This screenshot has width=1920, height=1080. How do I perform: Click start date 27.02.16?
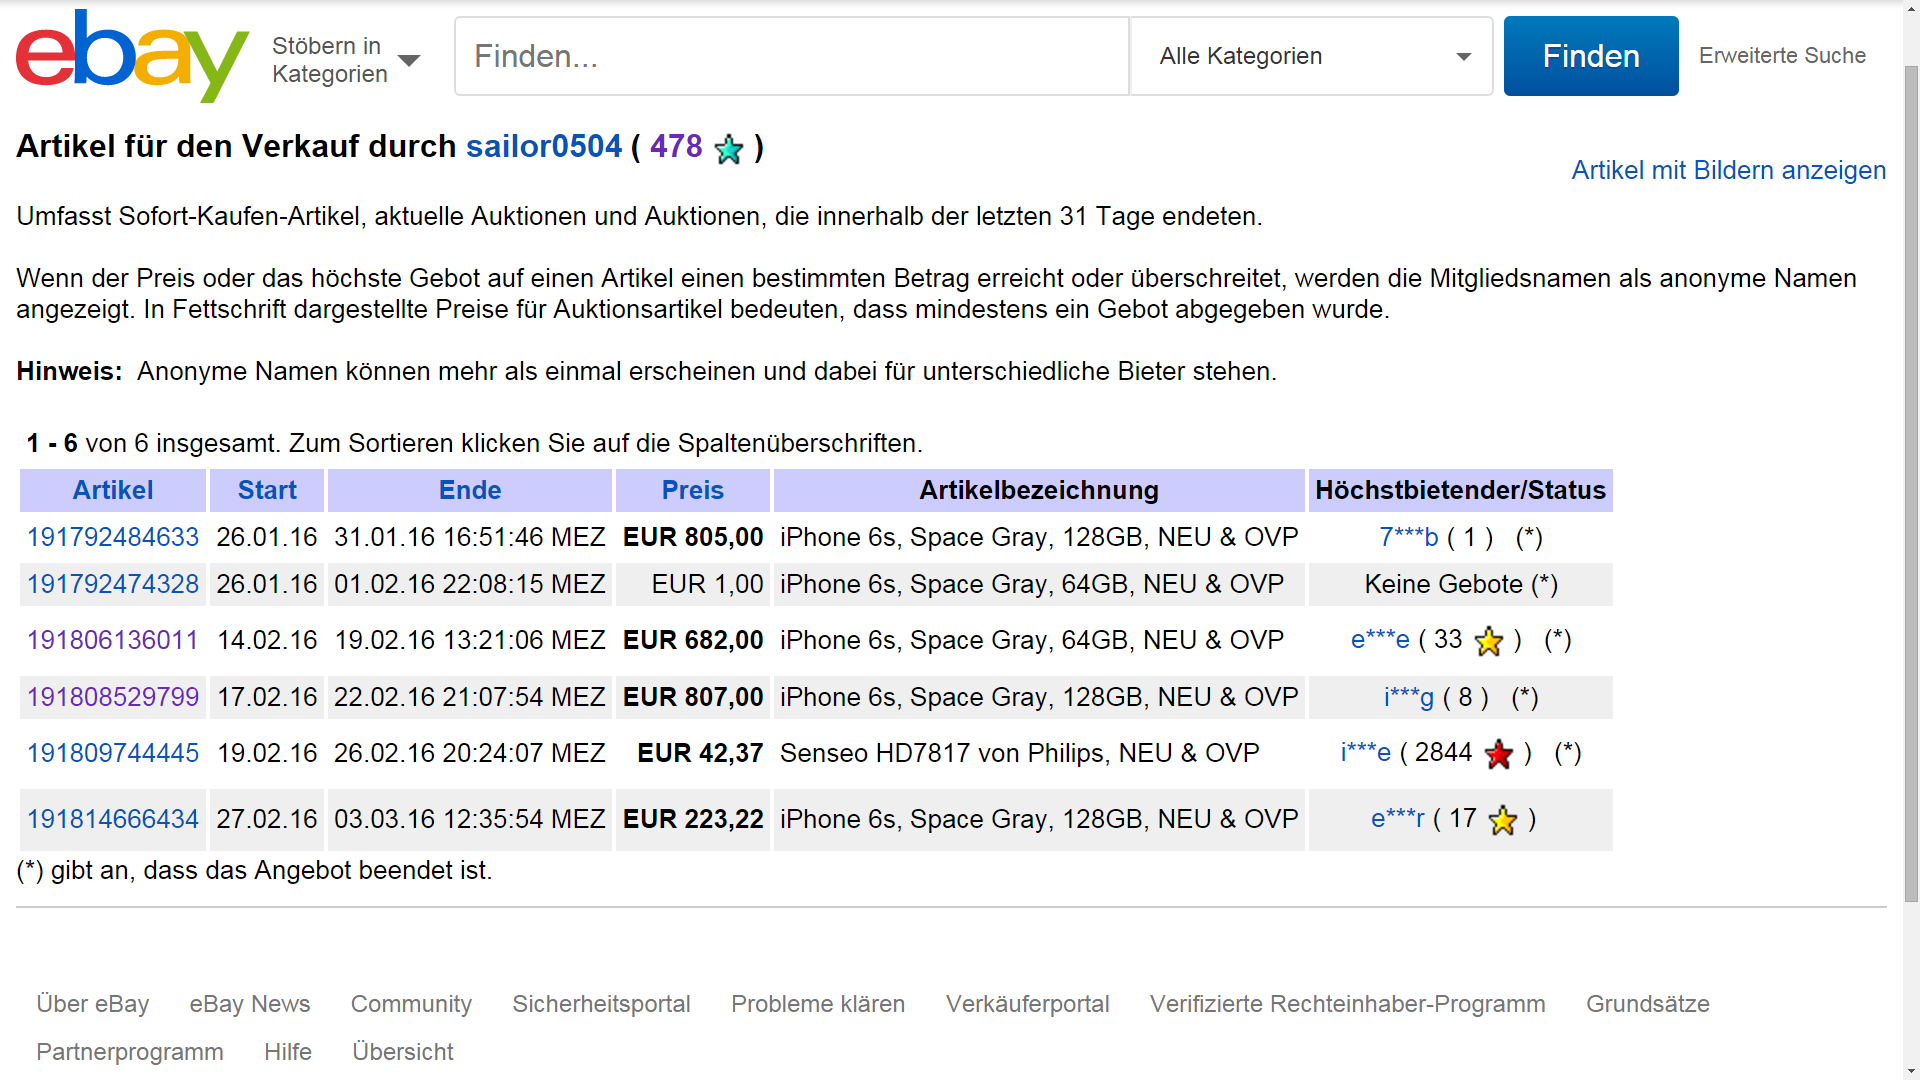point(267,819)
